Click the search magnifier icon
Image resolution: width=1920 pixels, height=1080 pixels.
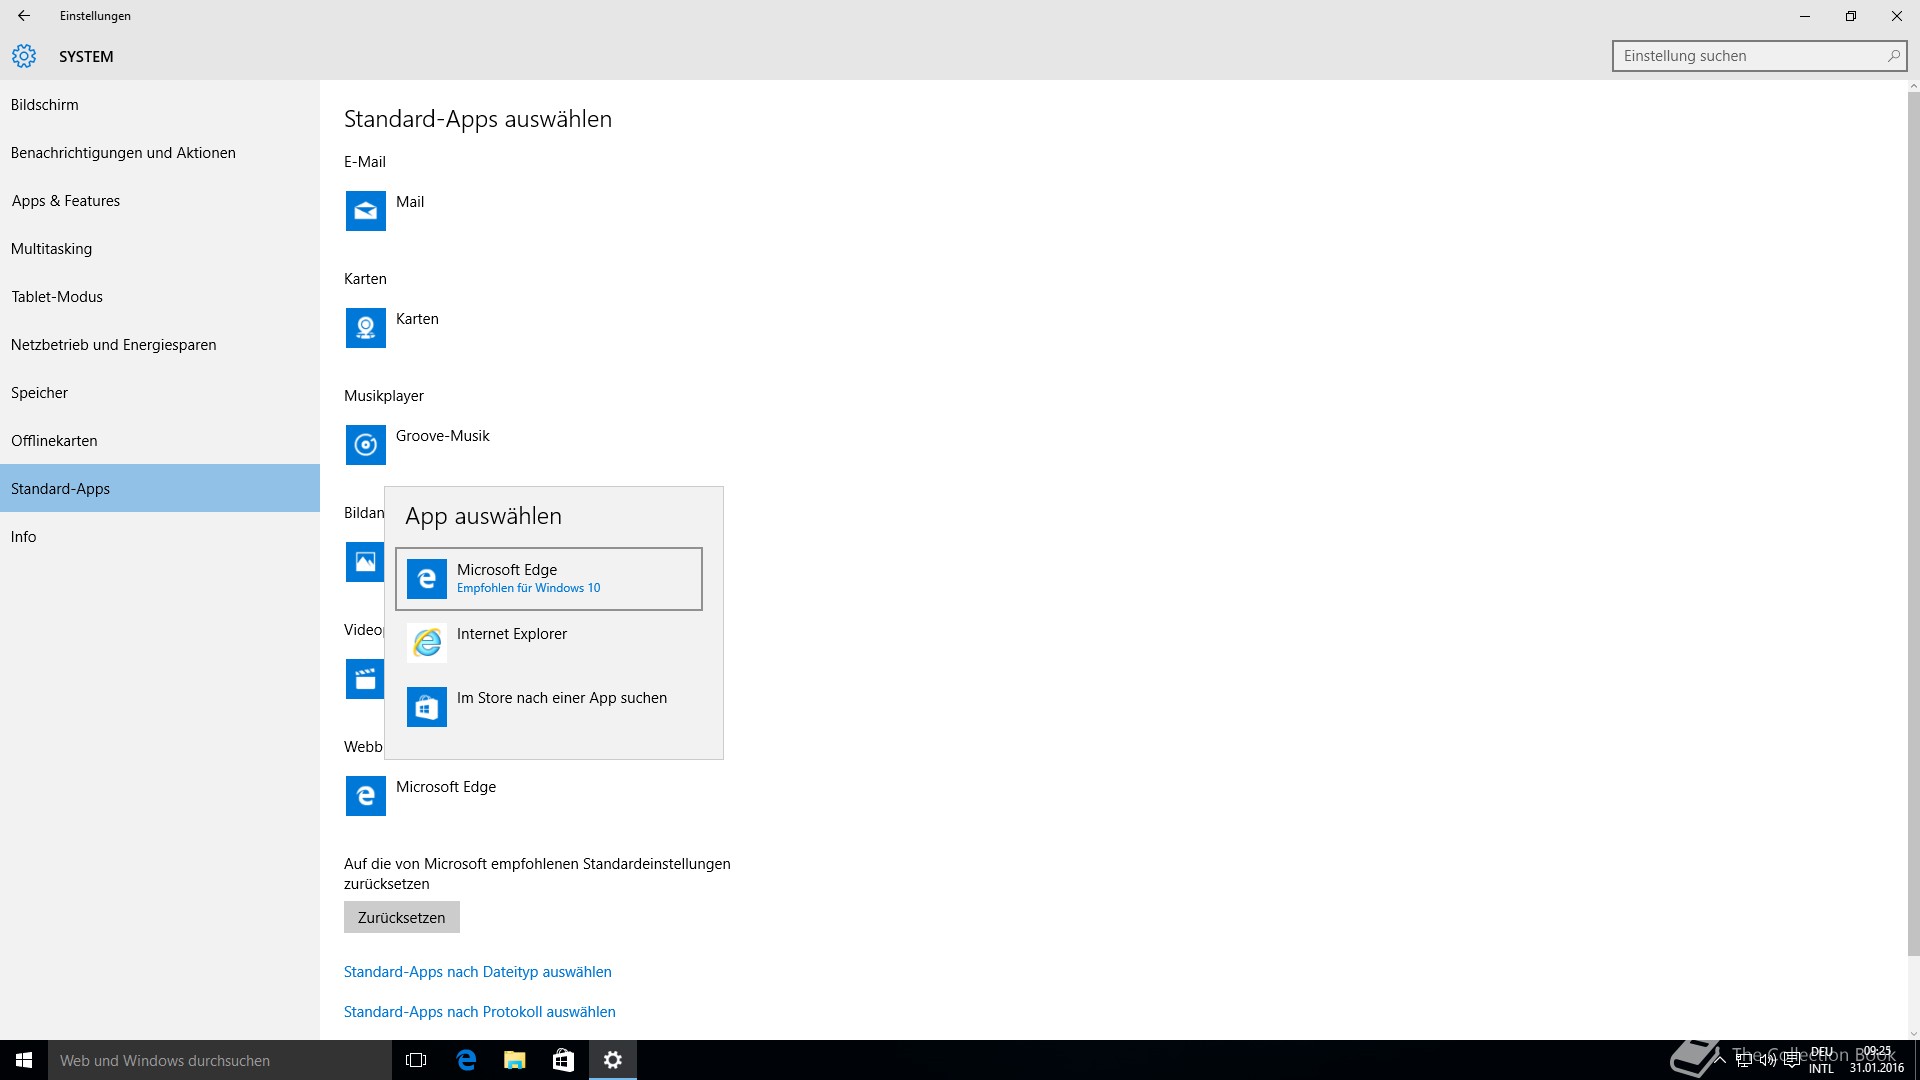pyautogui.click(x=1893, y=56)
